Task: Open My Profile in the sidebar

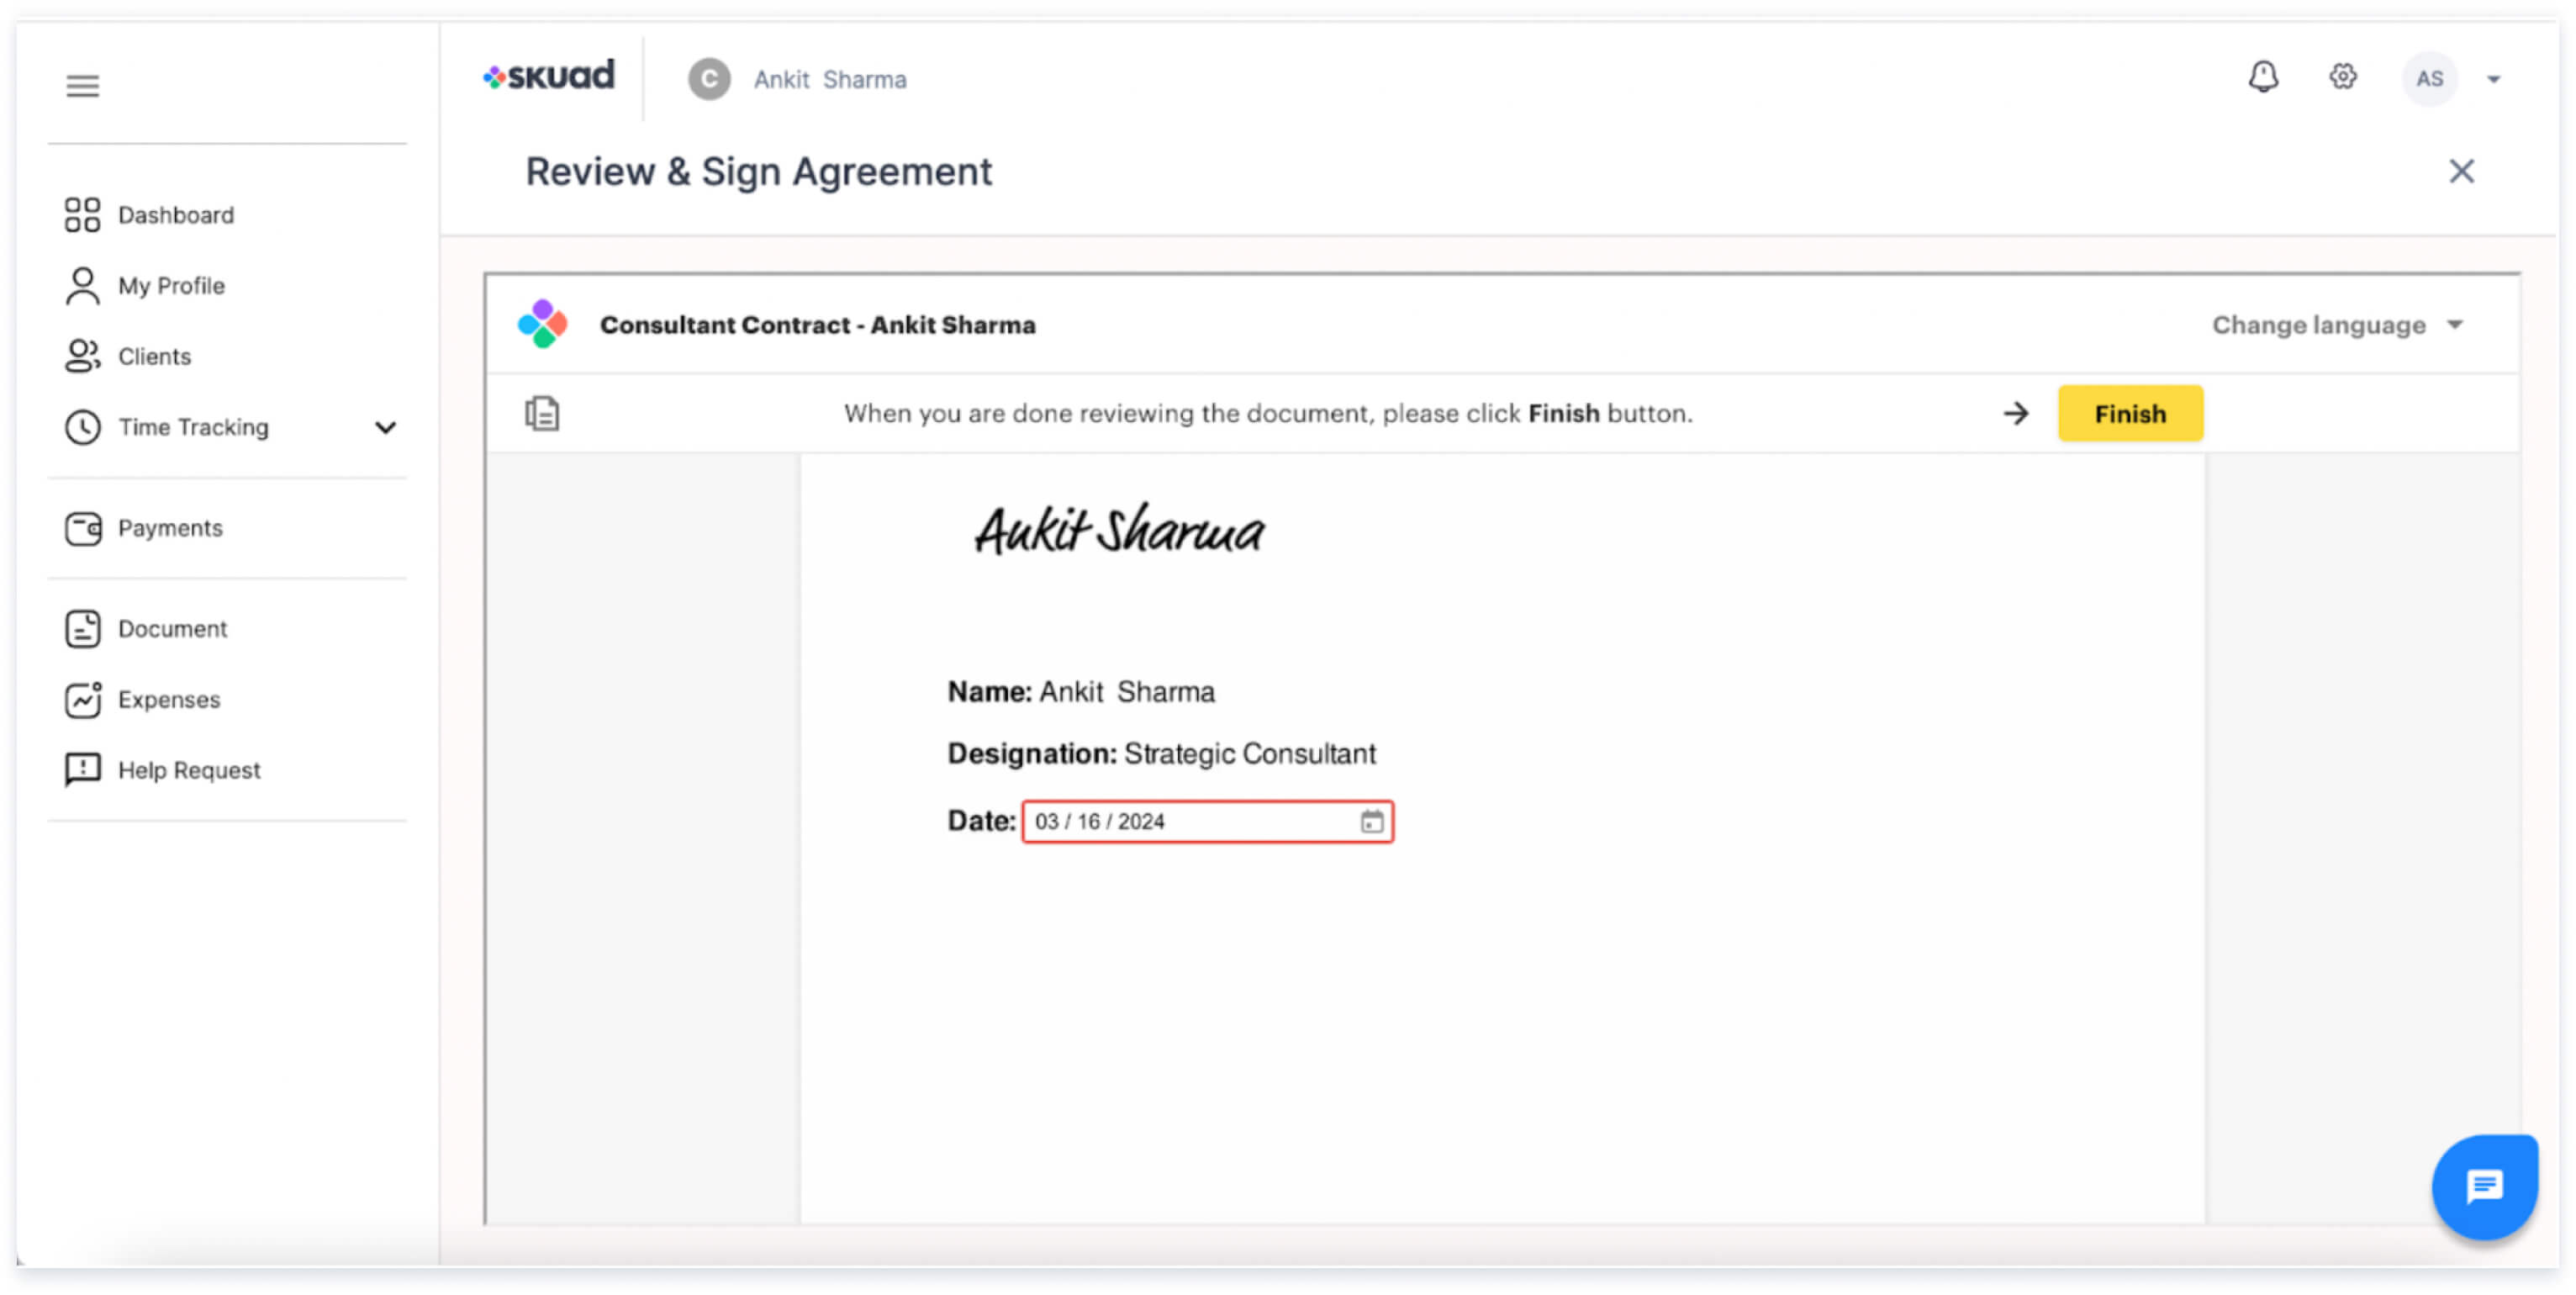Action: pos(170,286)
